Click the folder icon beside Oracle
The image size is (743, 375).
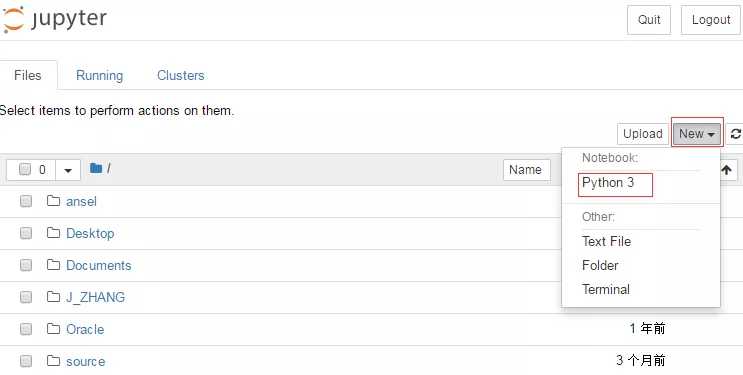coord(53,329)
